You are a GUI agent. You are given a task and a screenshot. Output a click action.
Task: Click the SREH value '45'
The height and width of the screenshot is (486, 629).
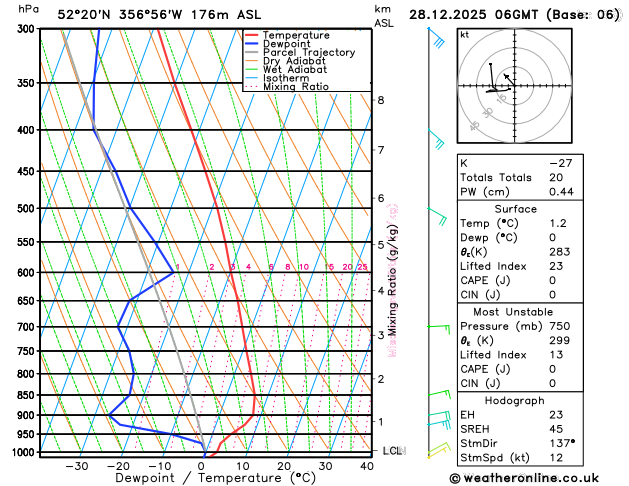click(x=556, y=429)
